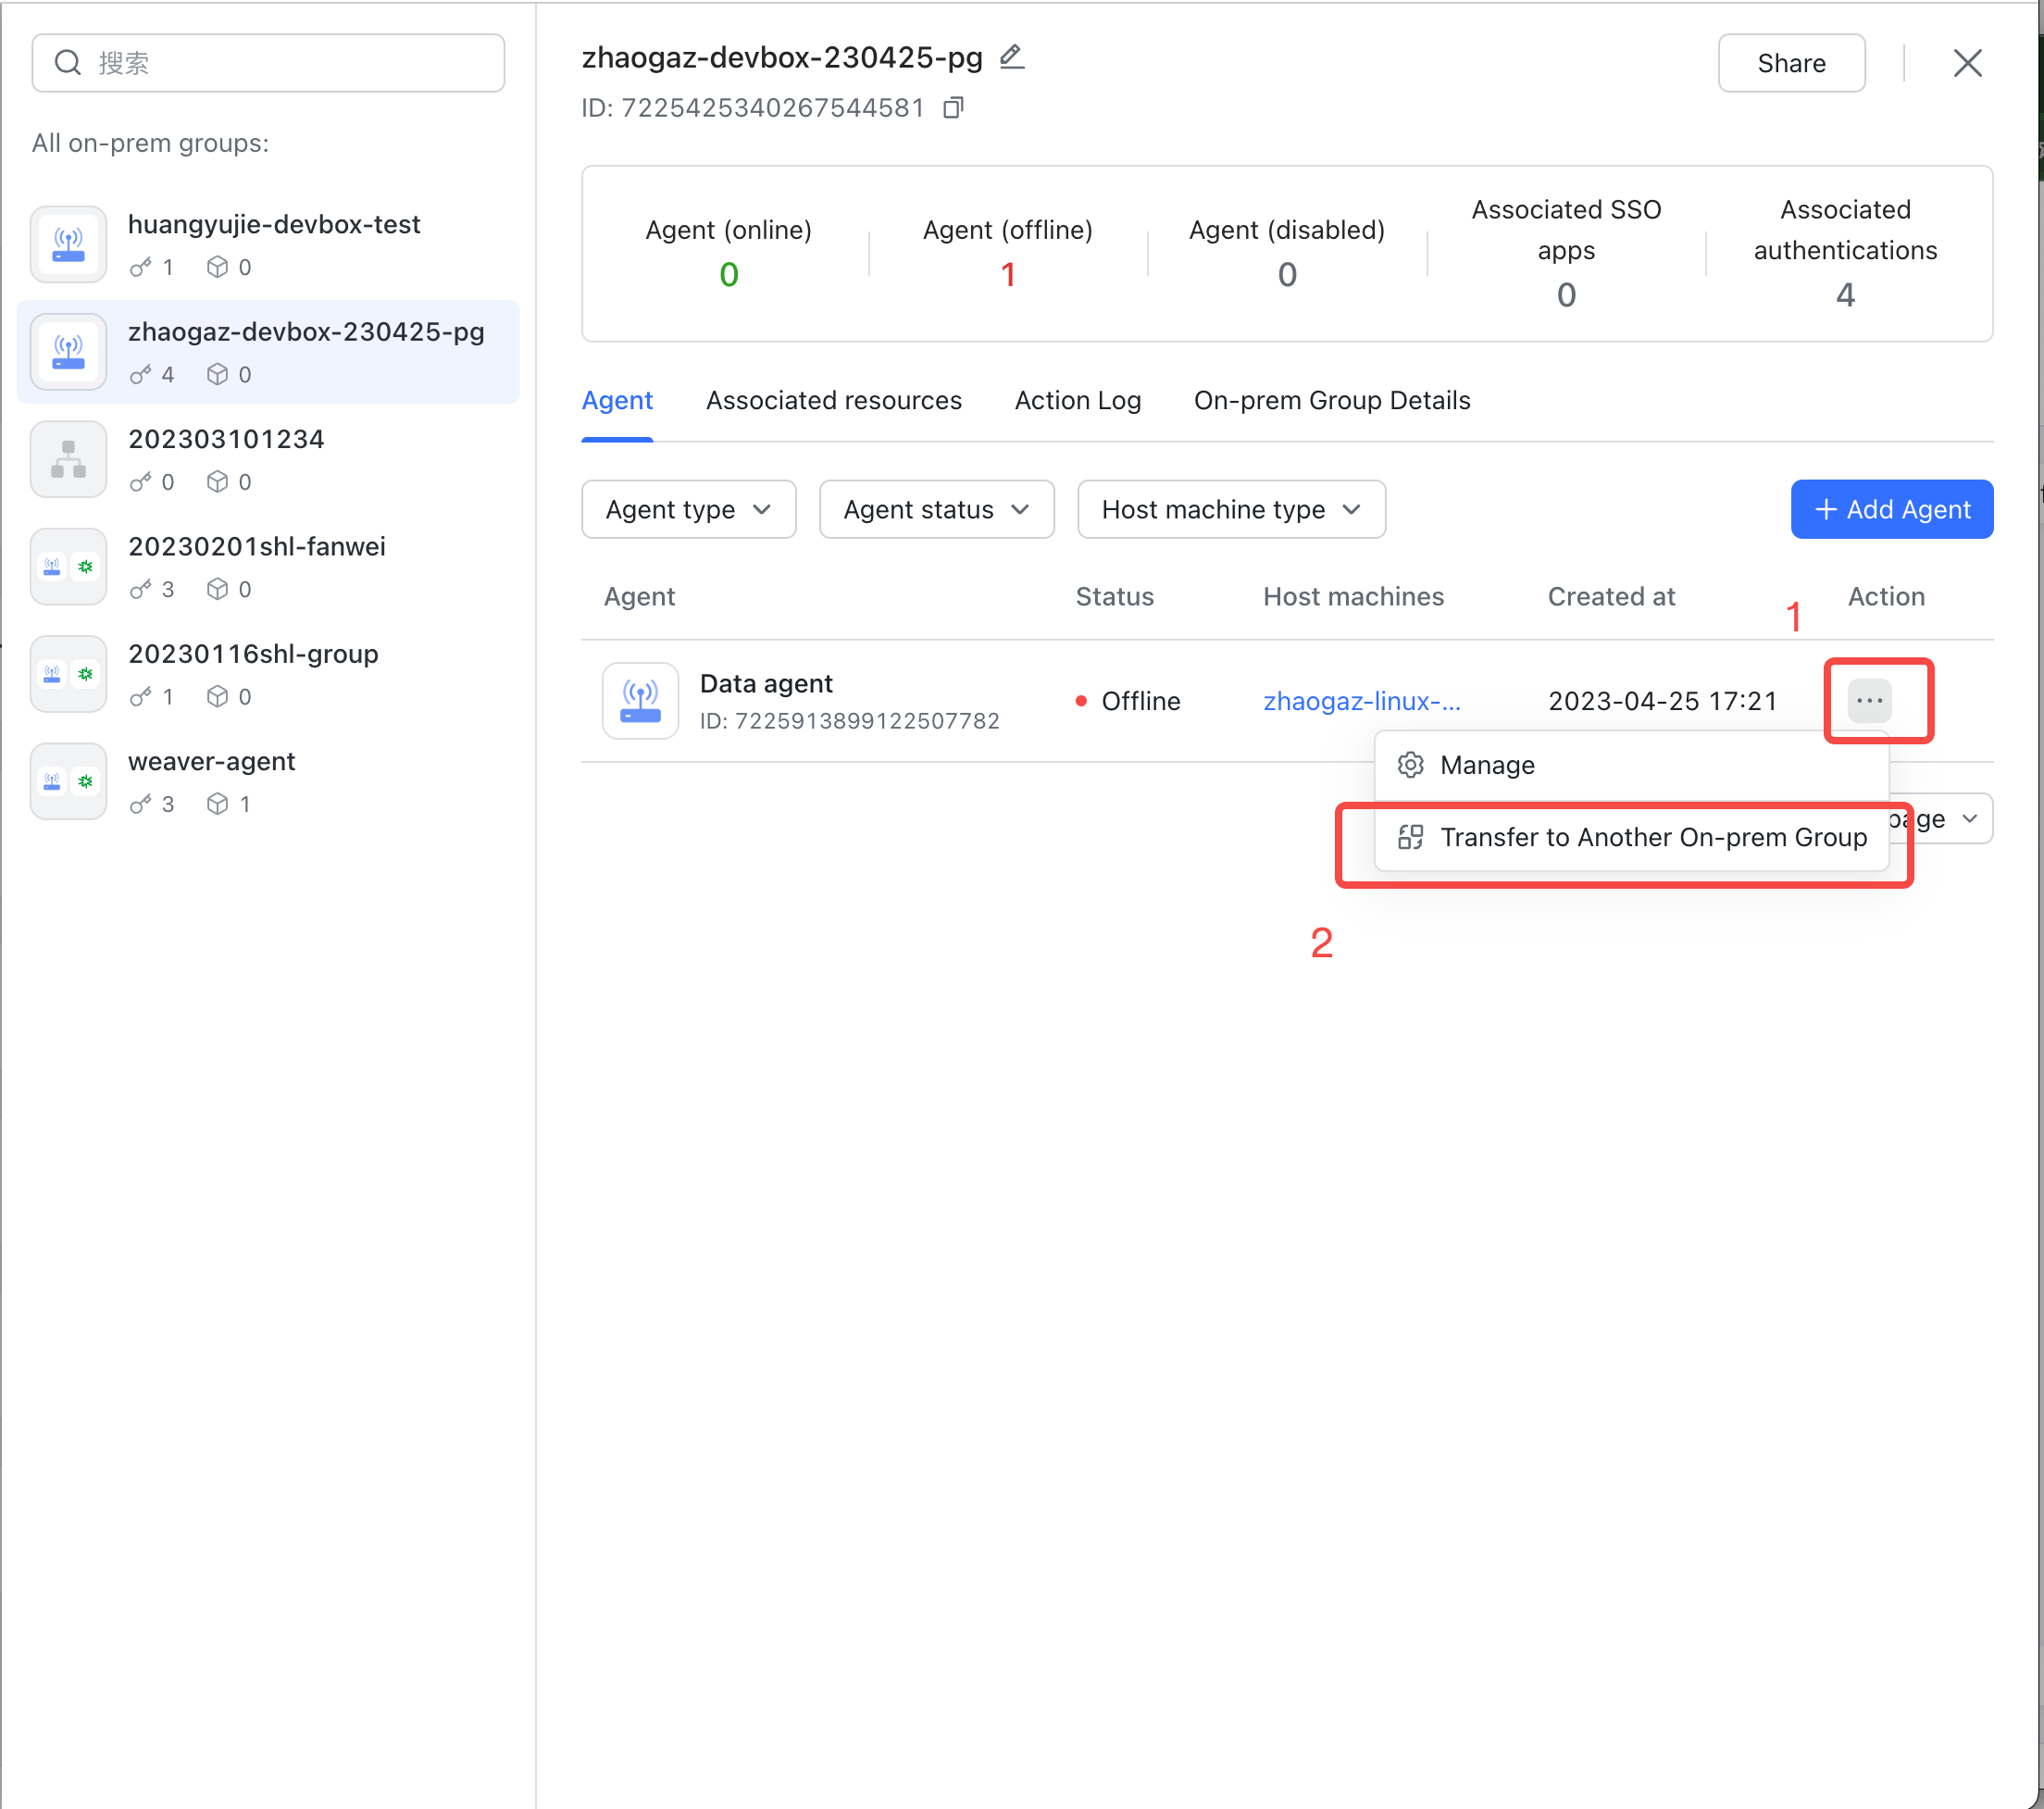Image resolution: width=2044 pixels, height=1809 pixels.
Task: Copy the on-prem group ID
Action: pos(954,107)
